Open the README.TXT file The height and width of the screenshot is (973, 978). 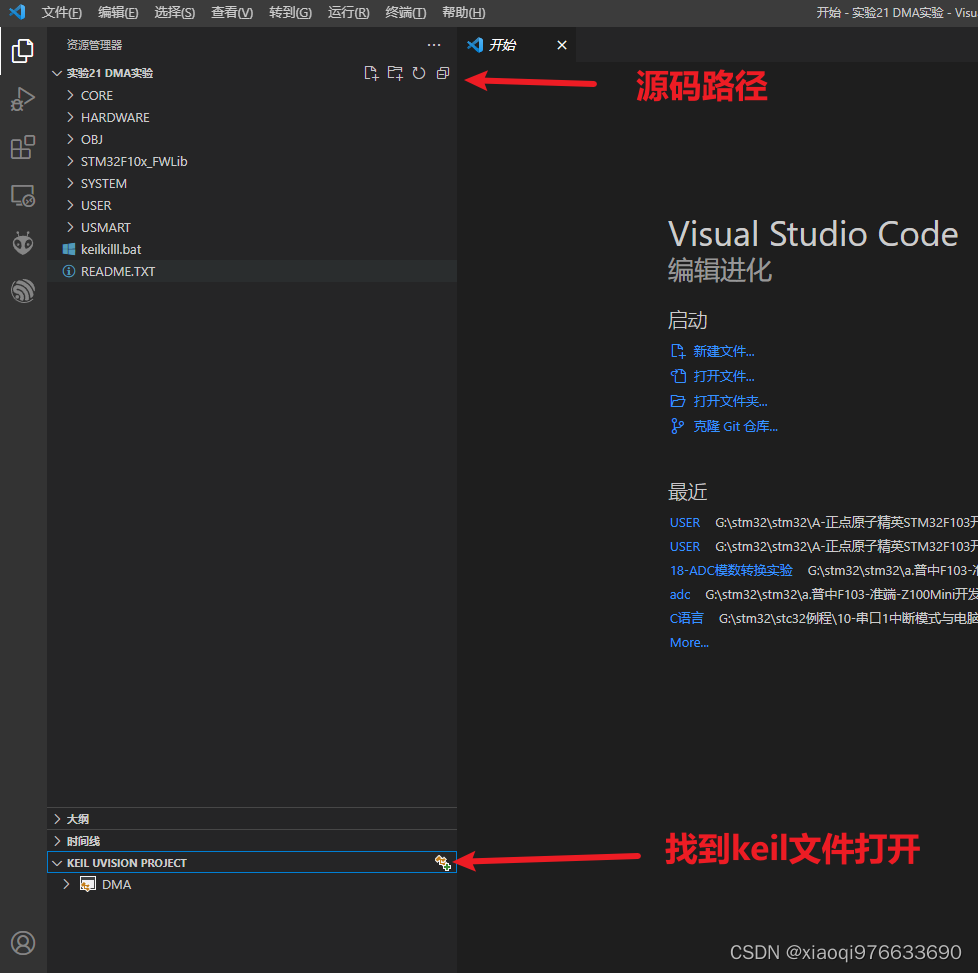click(252, 271)
